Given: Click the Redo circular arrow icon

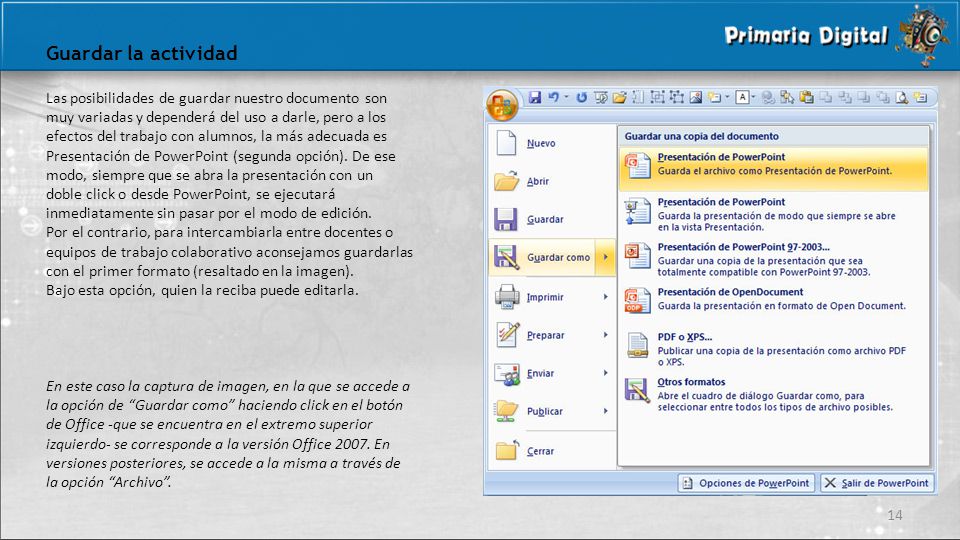Looking at the screenshot, I should tap(582, 97).
